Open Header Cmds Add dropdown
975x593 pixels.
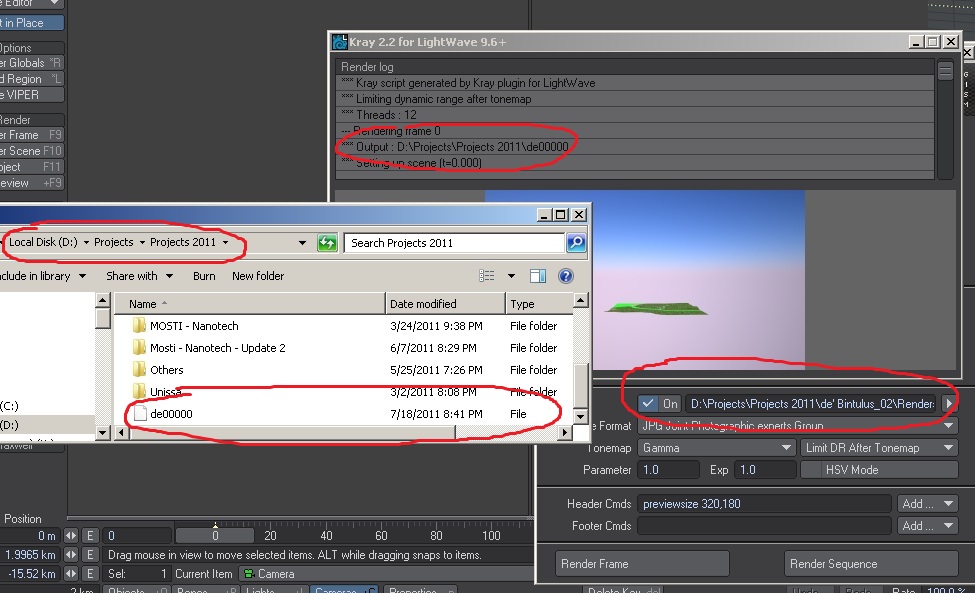(x=926, y=504)
